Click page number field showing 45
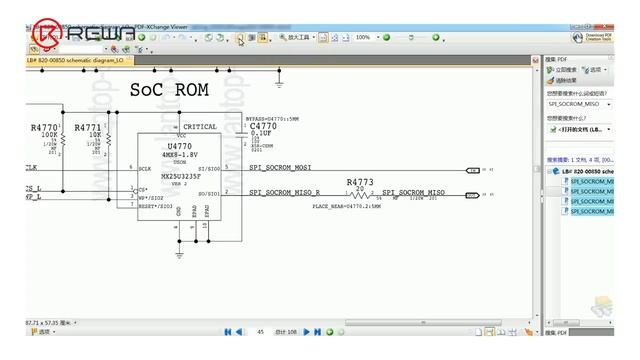 coord(260,332)
